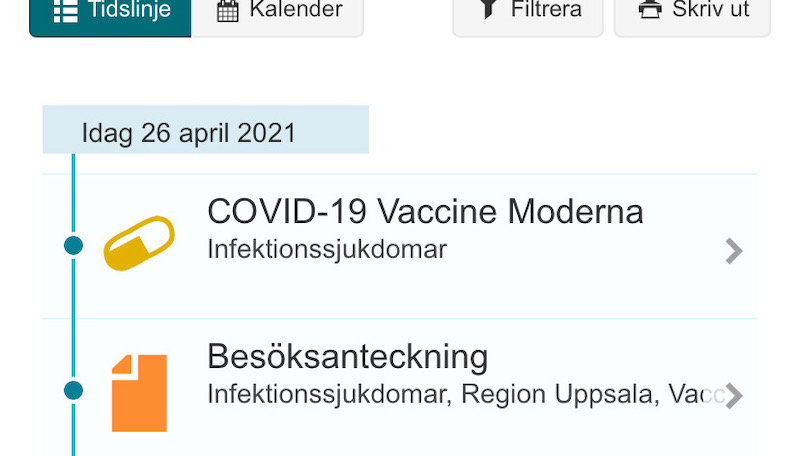Click Infektionssjukdomar subtitle under Moderna vaccine
Viewport: 800px width, 456px height.
pyautogui.click(x=327, y=250)
